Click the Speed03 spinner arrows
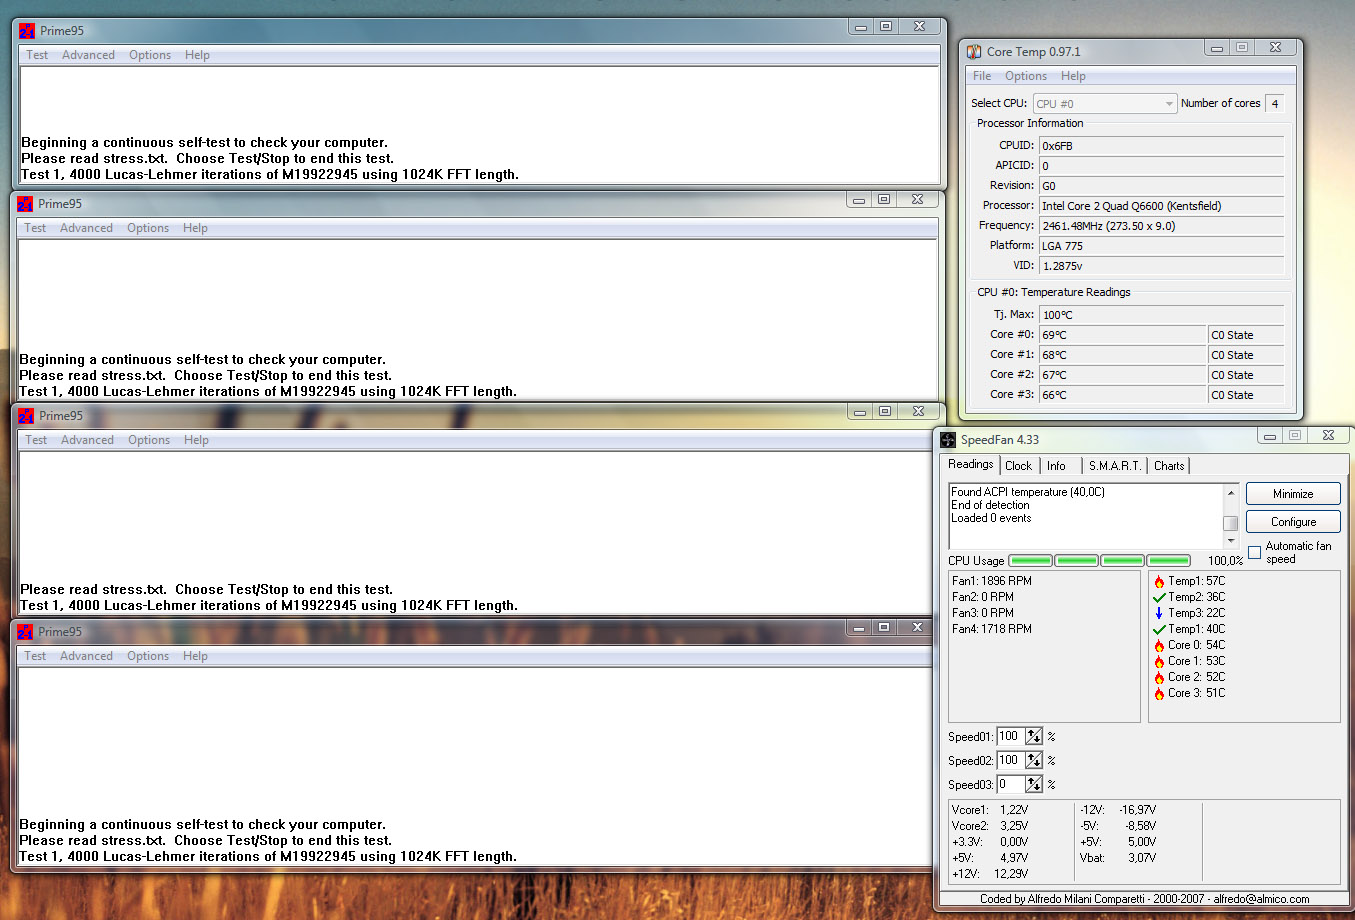 pos(1034,785)
